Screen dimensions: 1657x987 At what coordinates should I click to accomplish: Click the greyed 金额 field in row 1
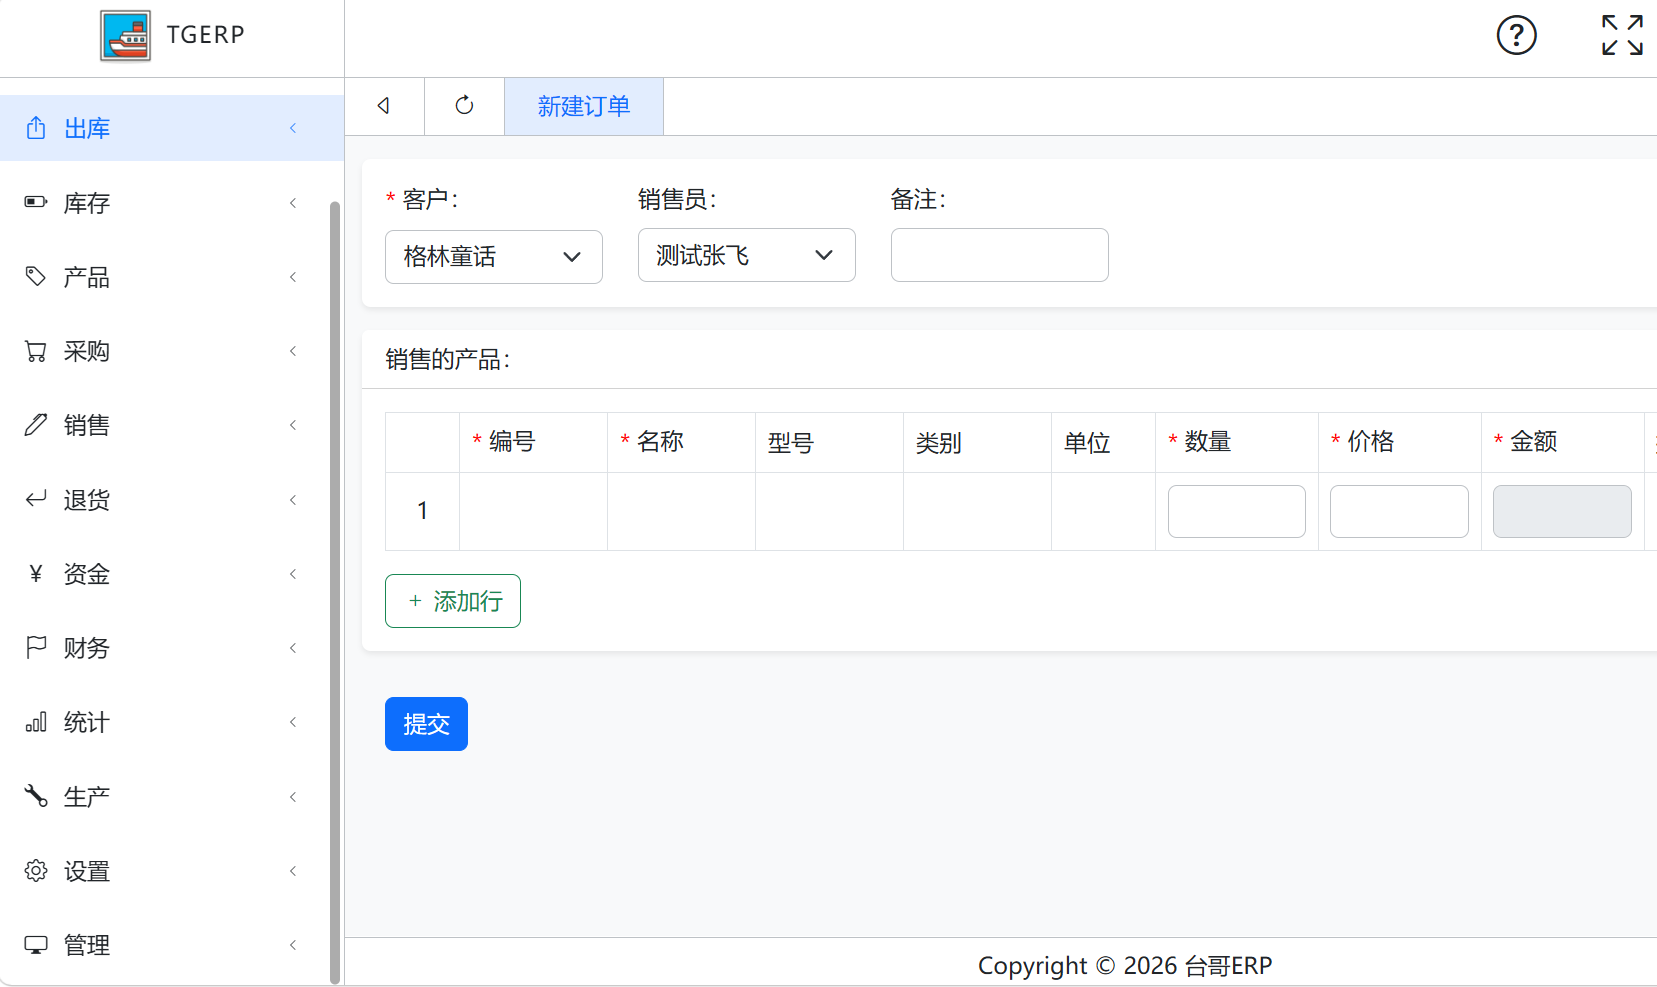(1562, 511)
